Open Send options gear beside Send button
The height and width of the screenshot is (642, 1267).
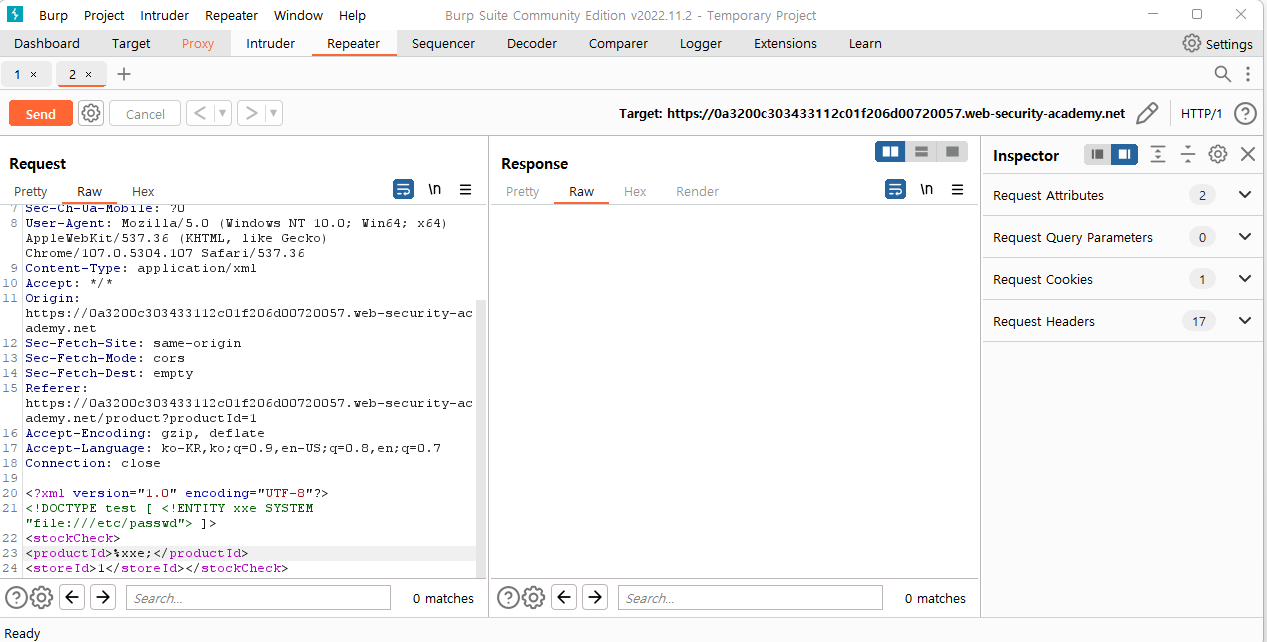click(91, 113)
